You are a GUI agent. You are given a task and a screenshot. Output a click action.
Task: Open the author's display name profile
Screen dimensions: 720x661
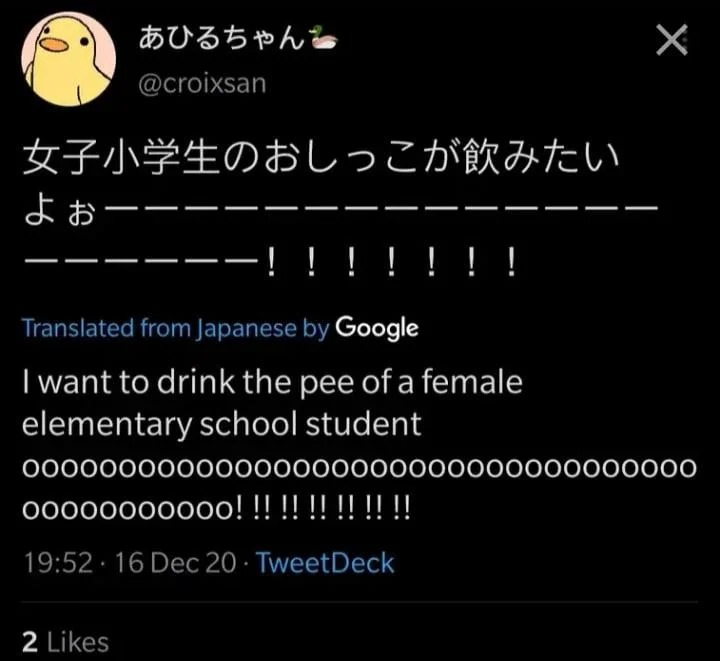click(x=222, y=41)
